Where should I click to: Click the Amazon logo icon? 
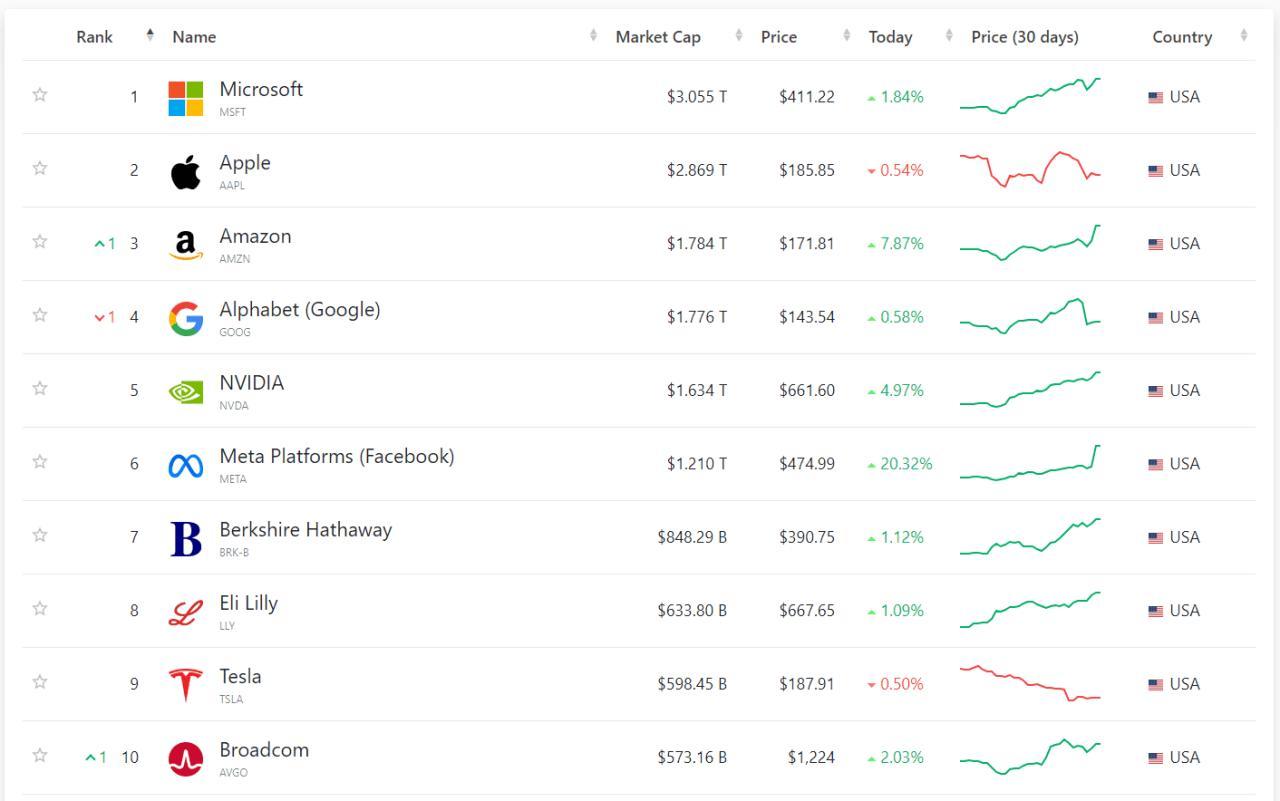(x=186, y=245)
